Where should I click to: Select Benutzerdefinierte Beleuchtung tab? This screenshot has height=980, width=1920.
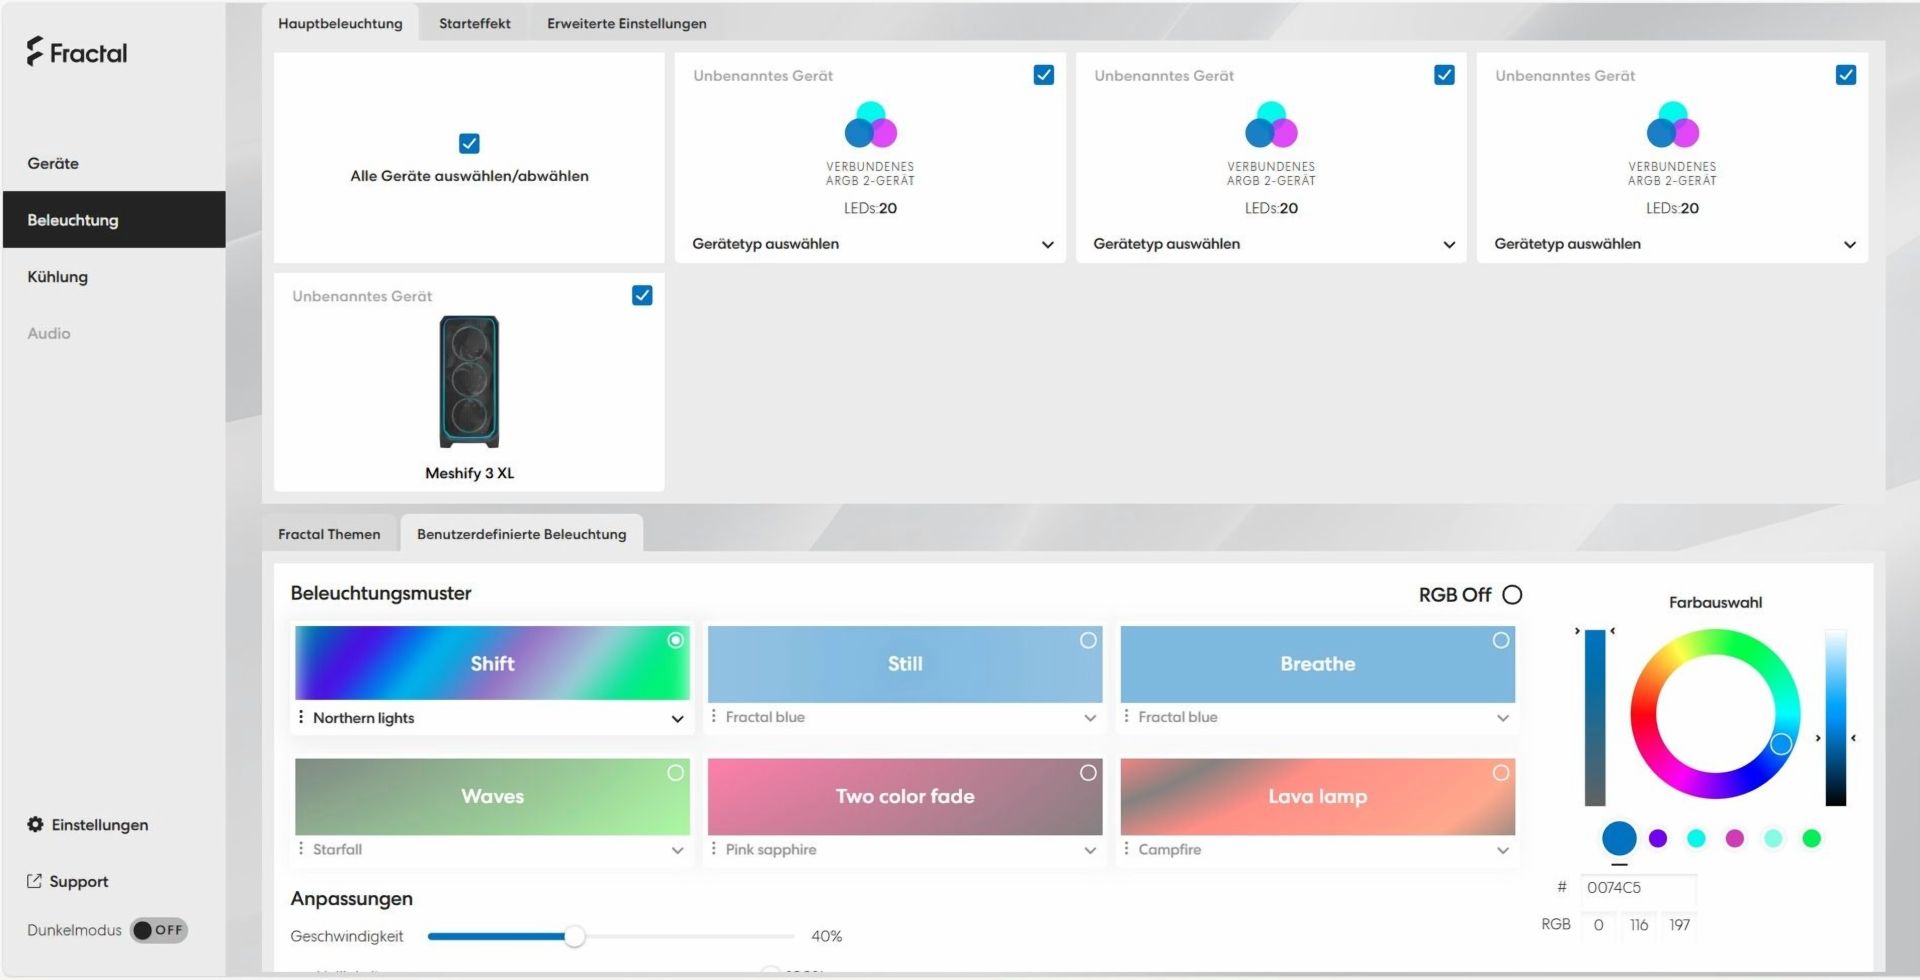tap(522, 534)
